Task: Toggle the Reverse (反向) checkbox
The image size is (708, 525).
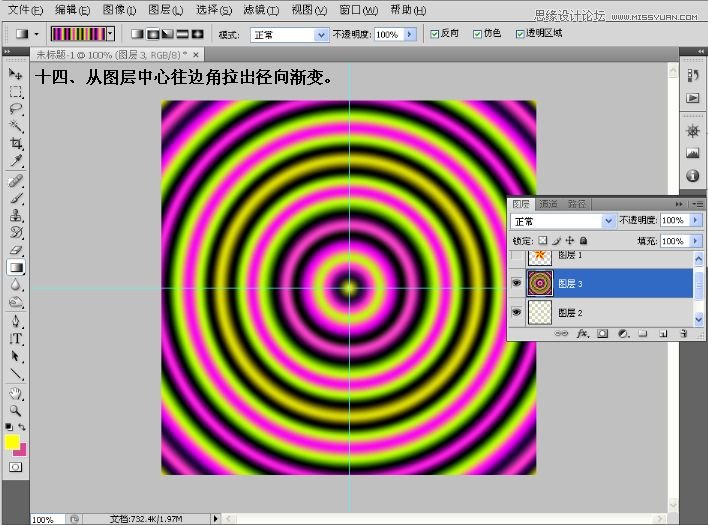Action: coord(434,34)
